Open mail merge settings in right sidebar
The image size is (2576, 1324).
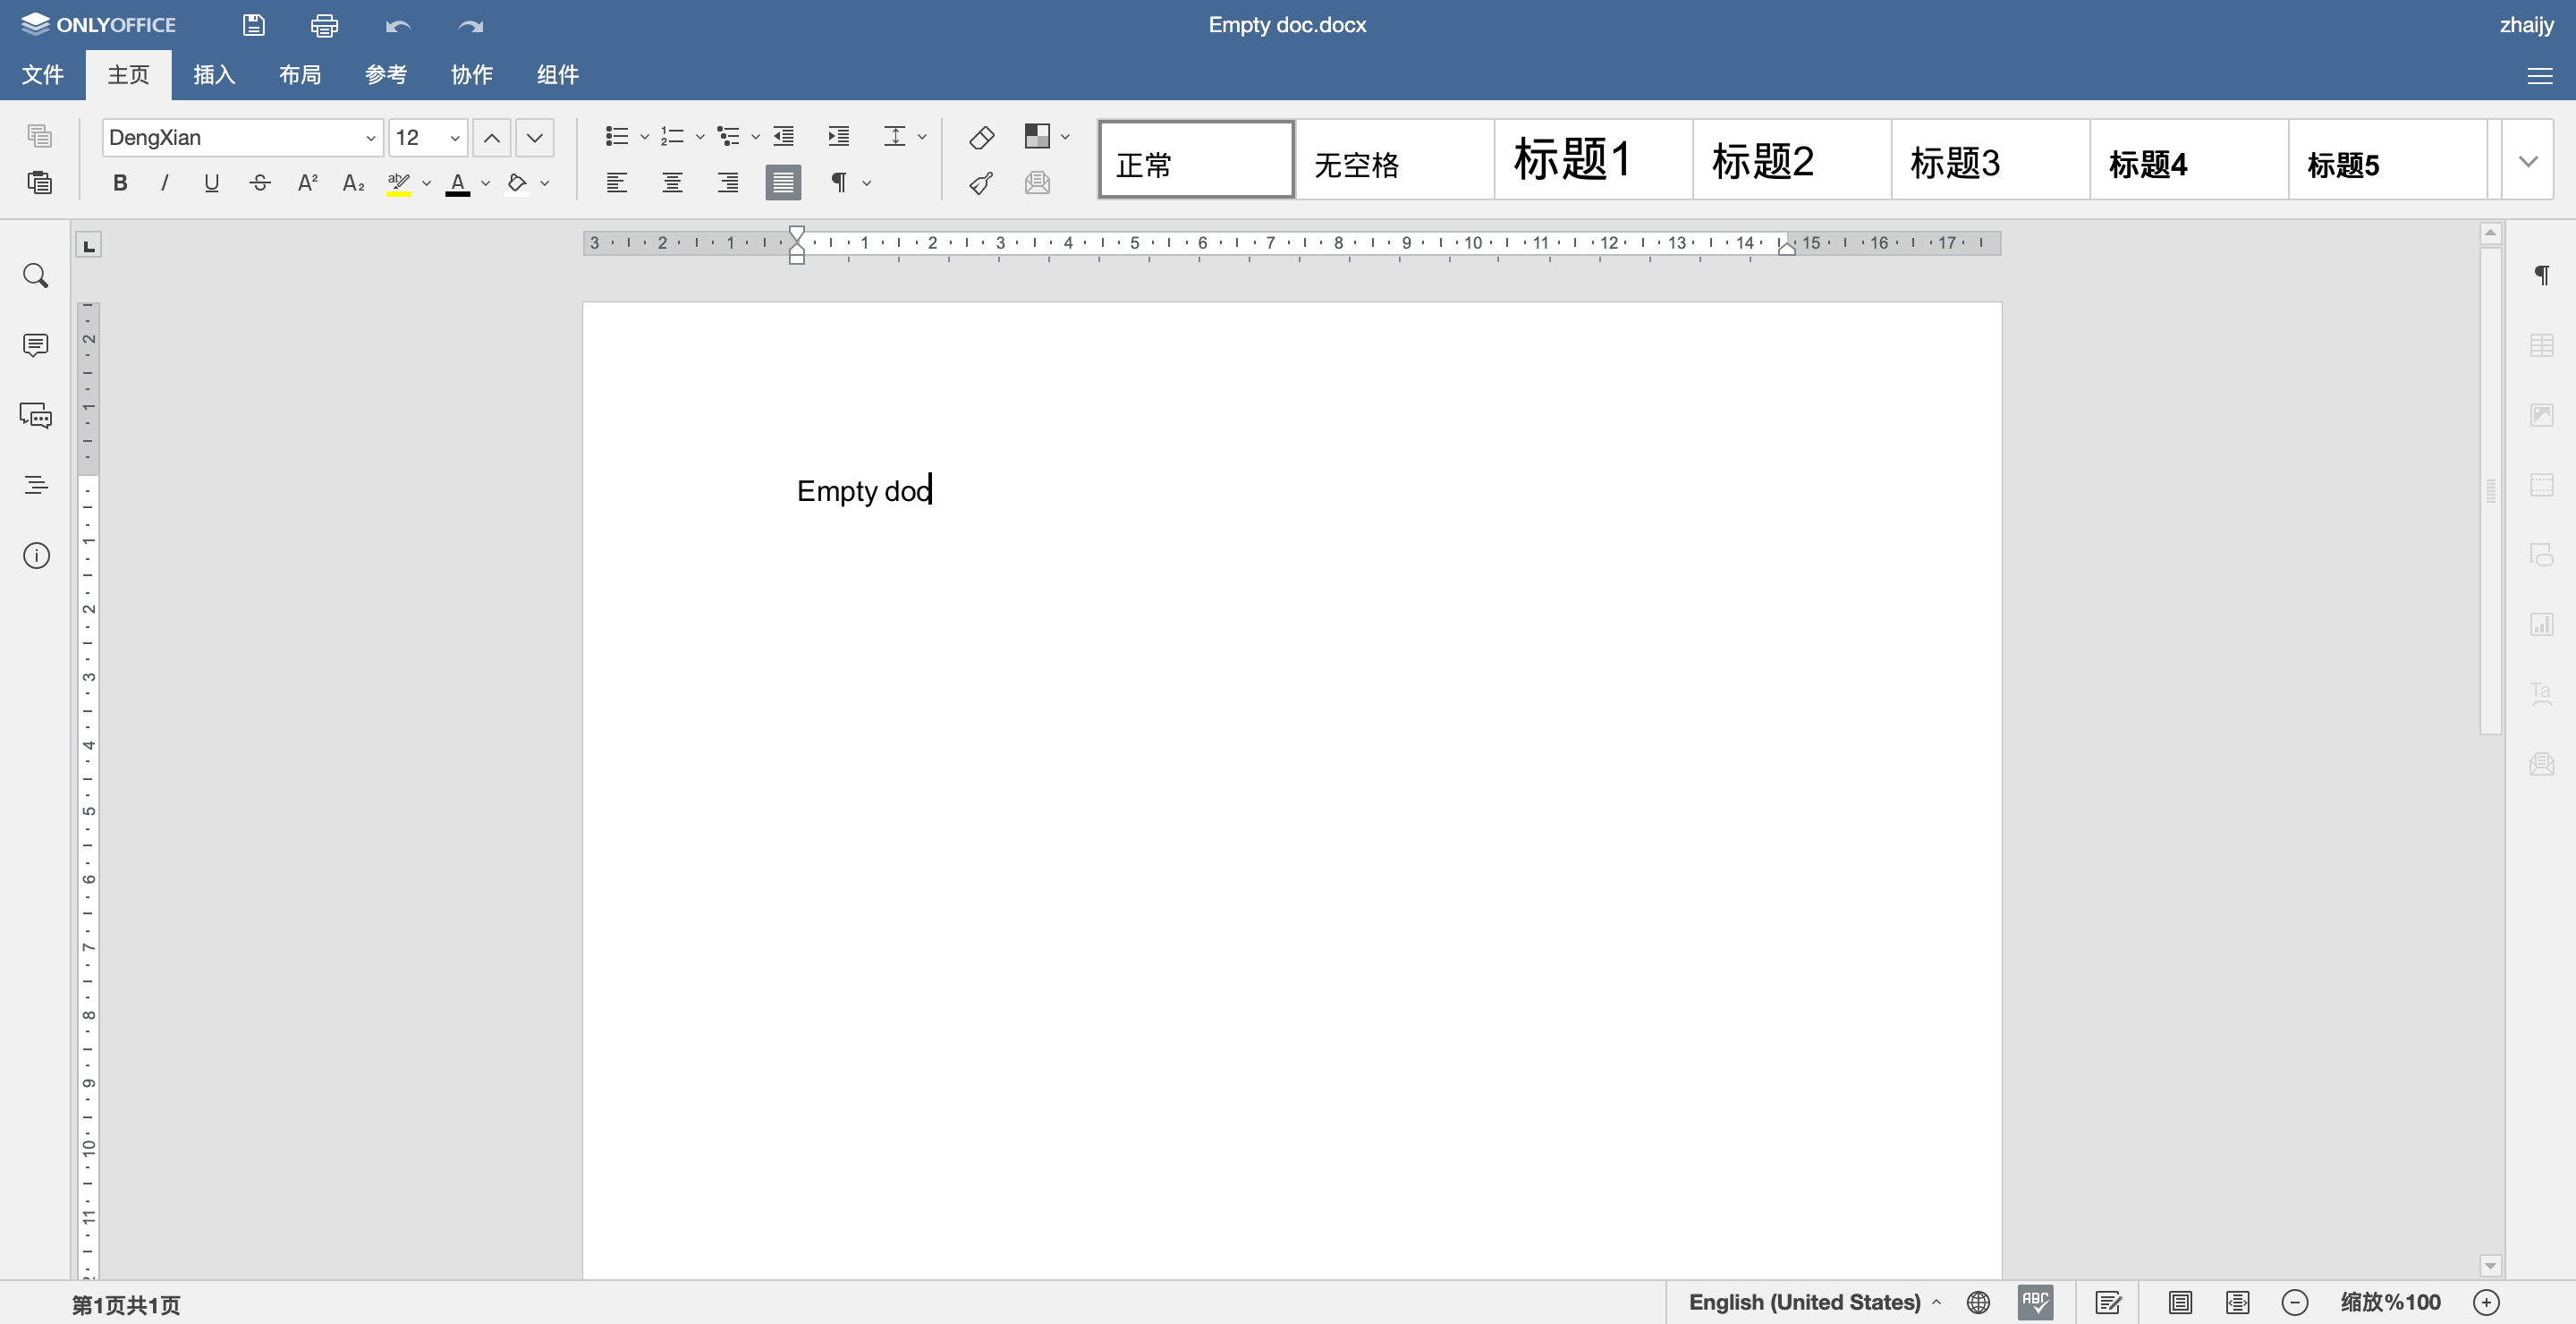[2543, 764]
